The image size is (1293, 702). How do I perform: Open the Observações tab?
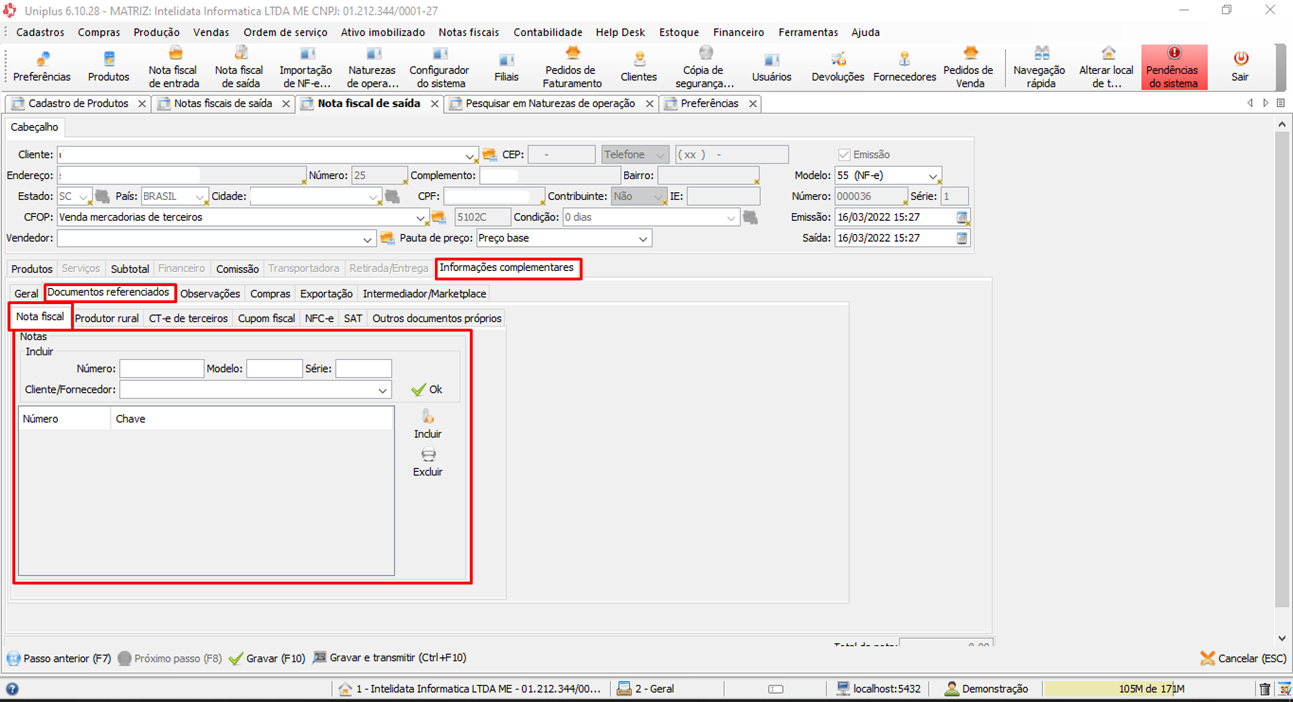coord(210,294)
